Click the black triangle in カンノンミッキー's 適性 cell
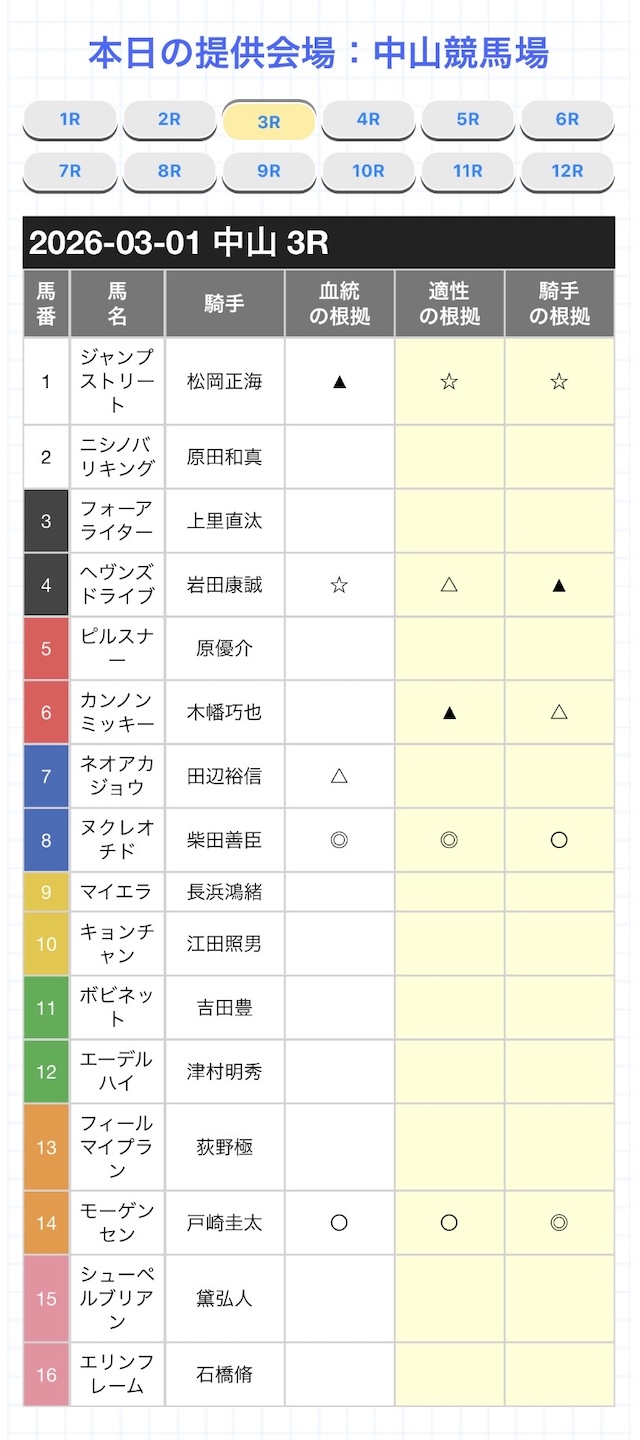Viewport: 640px width, 1440px height. pyautogui.click(x=449, y=712)
